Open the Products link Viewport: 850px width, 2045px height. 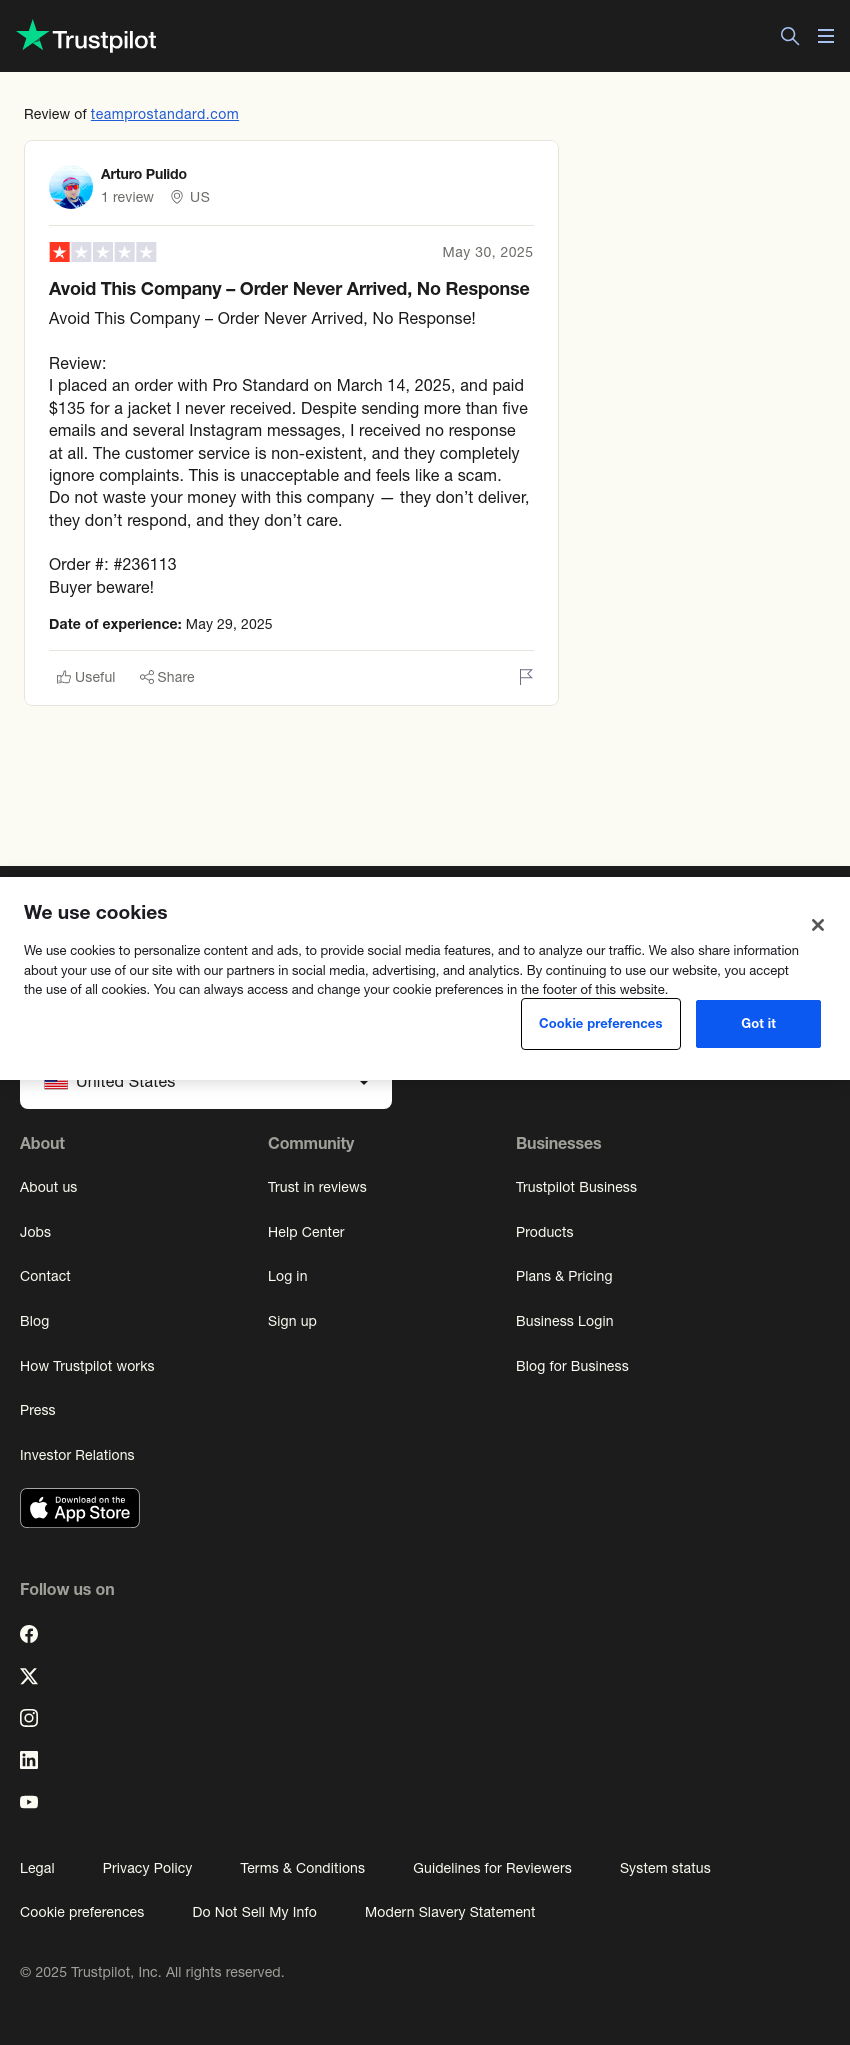[x=545, y=1232]
